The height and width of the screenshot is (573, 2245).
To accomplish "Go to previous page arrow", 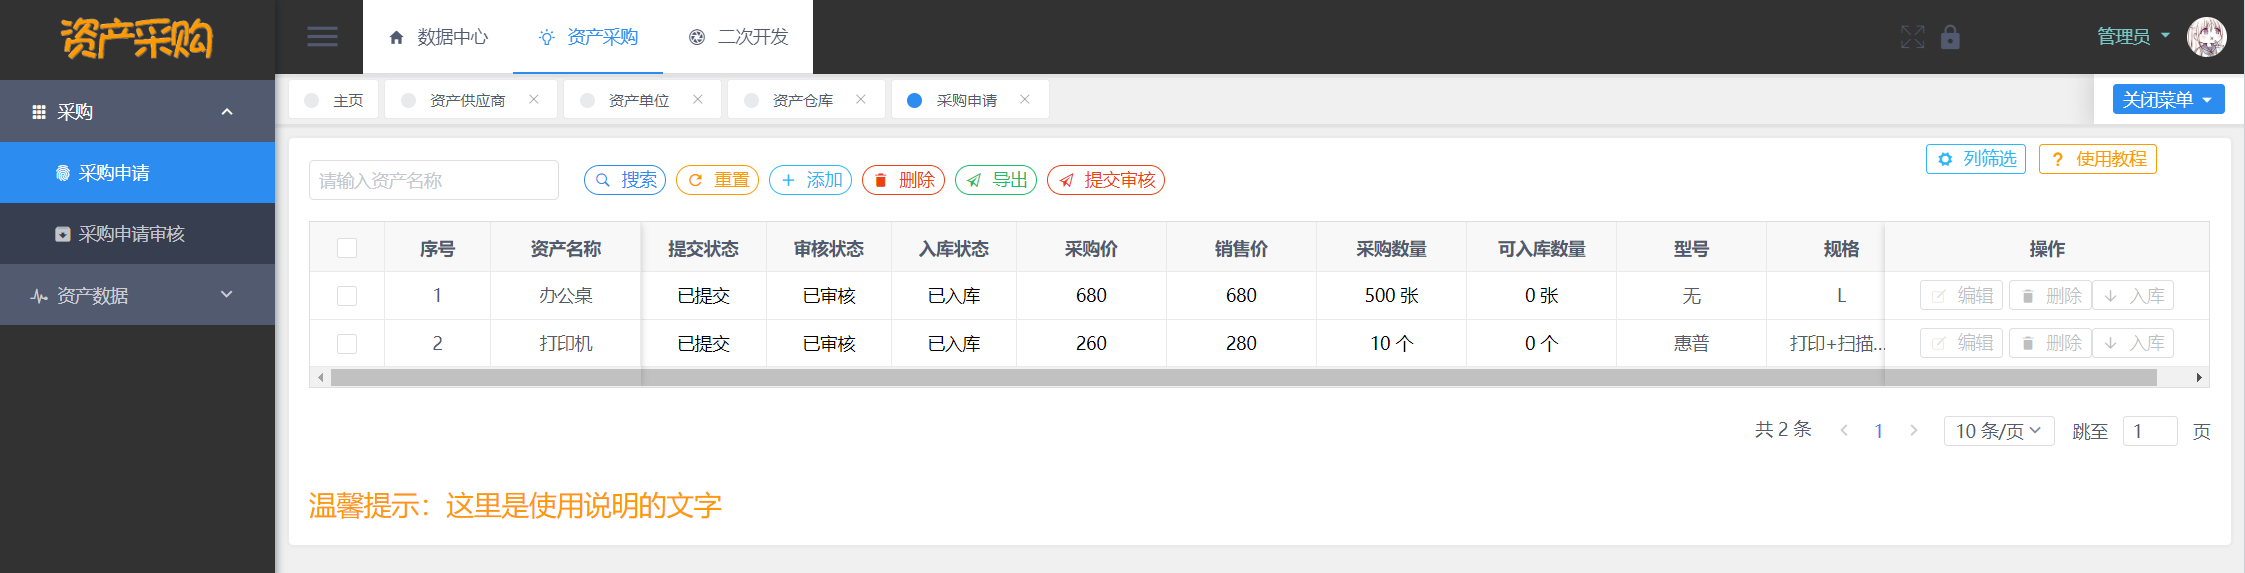I will (x=1844, y=430).
